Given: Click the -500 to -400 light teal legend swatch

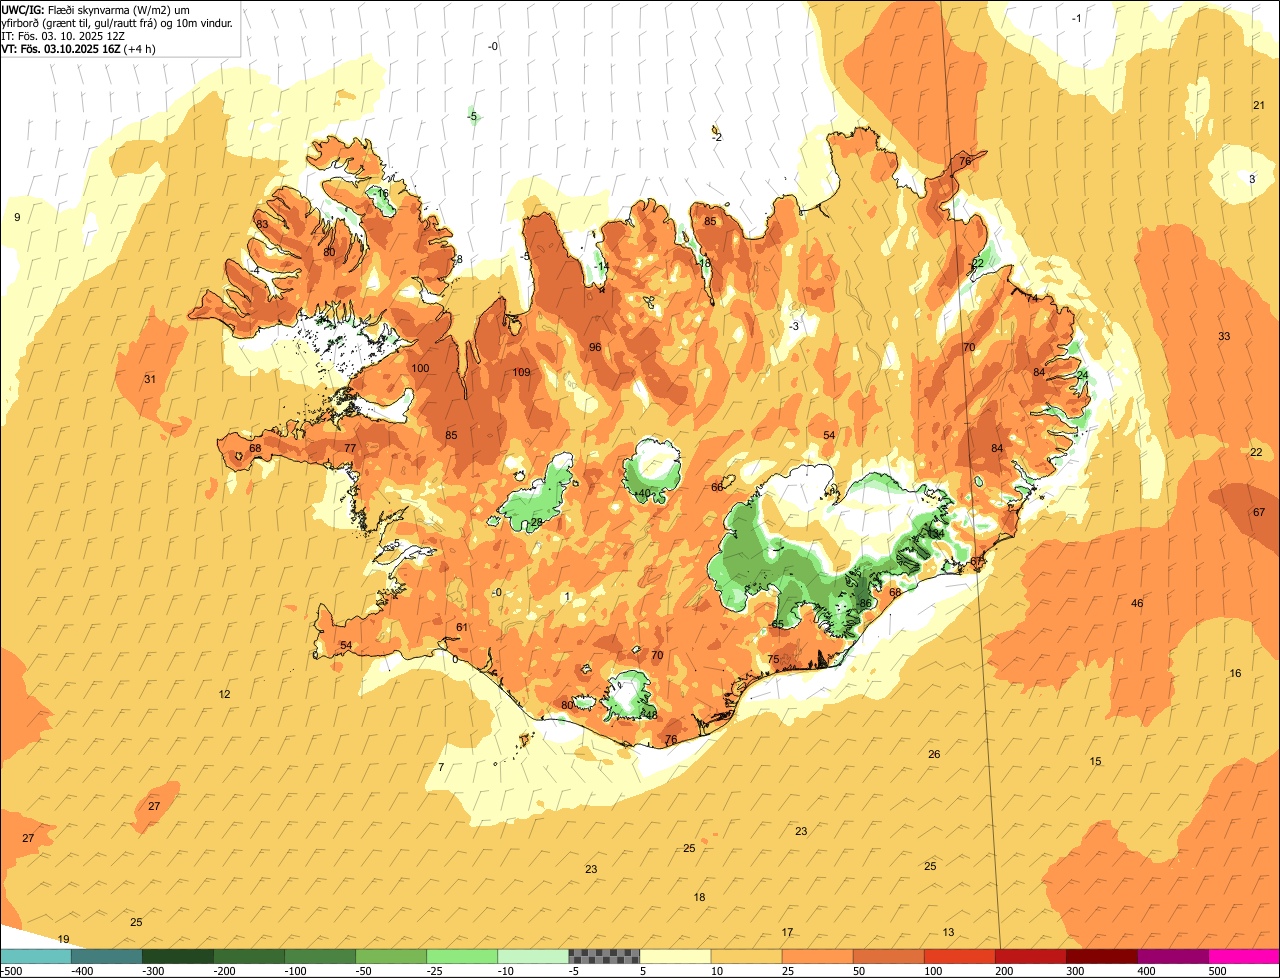Looking at the screenshot, I should click(x=36, y=956).
